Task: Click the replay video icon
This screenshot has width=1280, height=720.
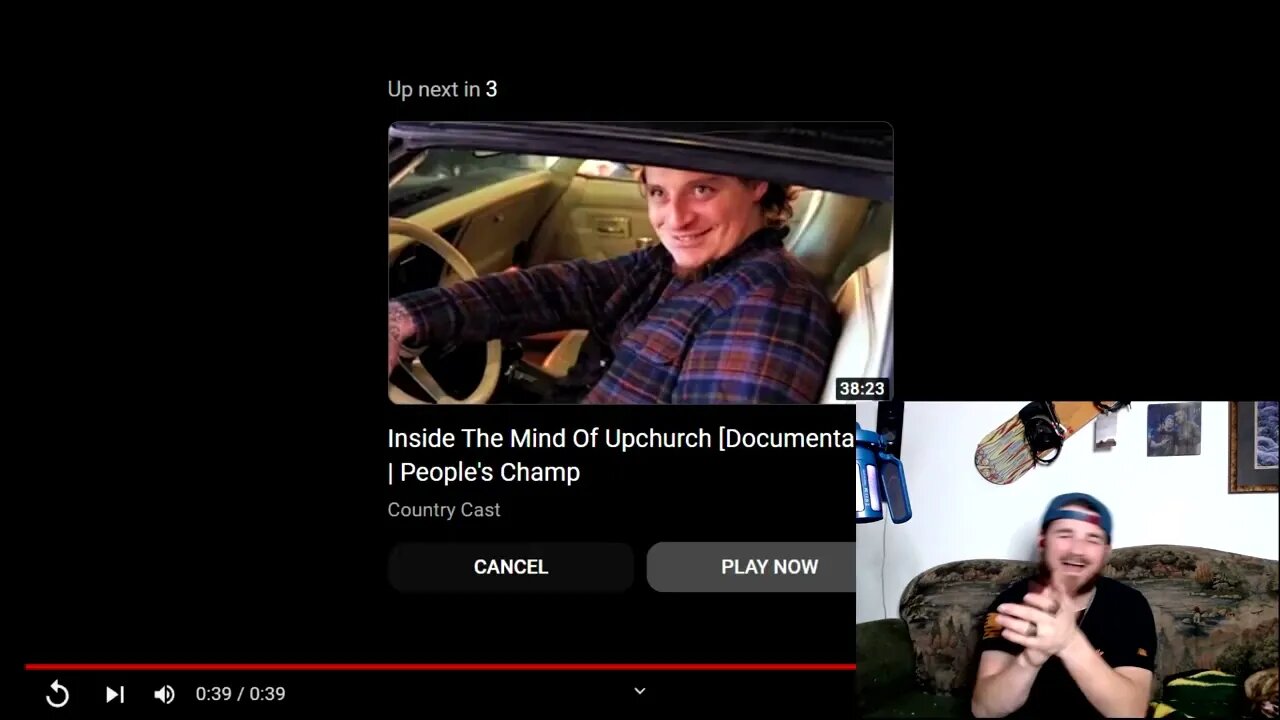Action: tap(58, 694)
